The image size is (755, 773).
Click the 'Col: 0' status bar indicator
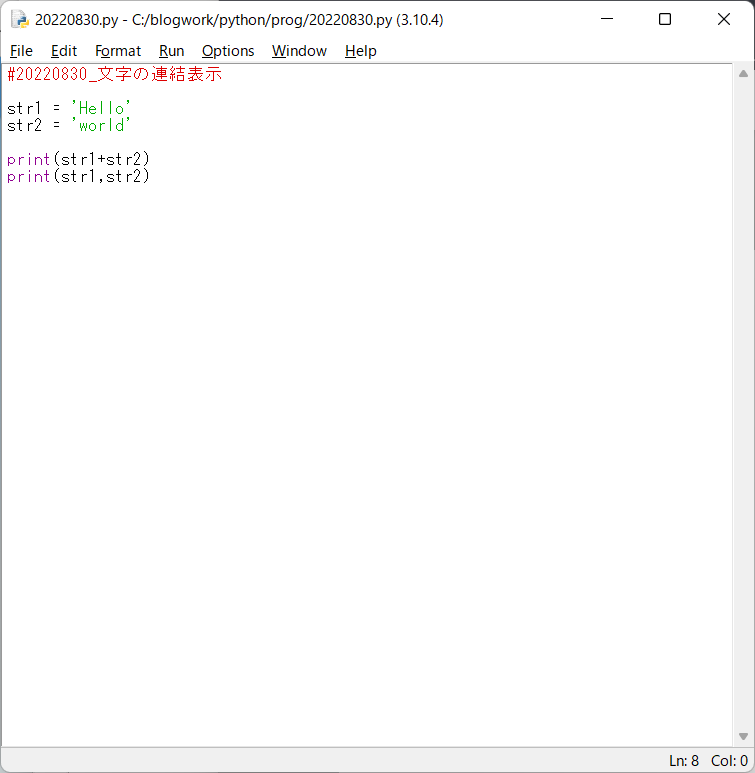coord(729,761)
